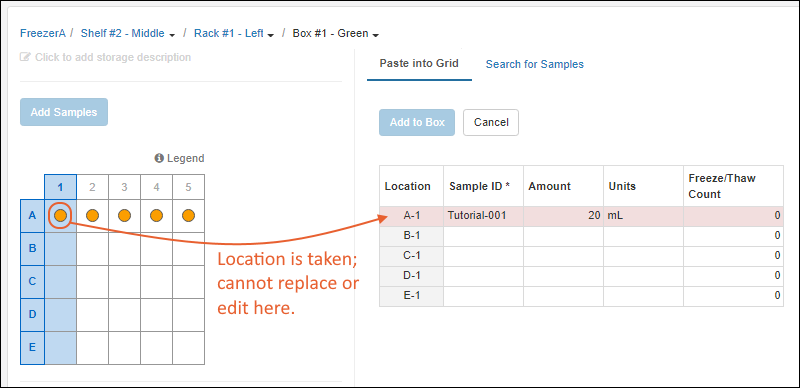Screen dimensions: 800x388
Task: Click the edit storage description pencil icon
Action: (x=25, y=57)
